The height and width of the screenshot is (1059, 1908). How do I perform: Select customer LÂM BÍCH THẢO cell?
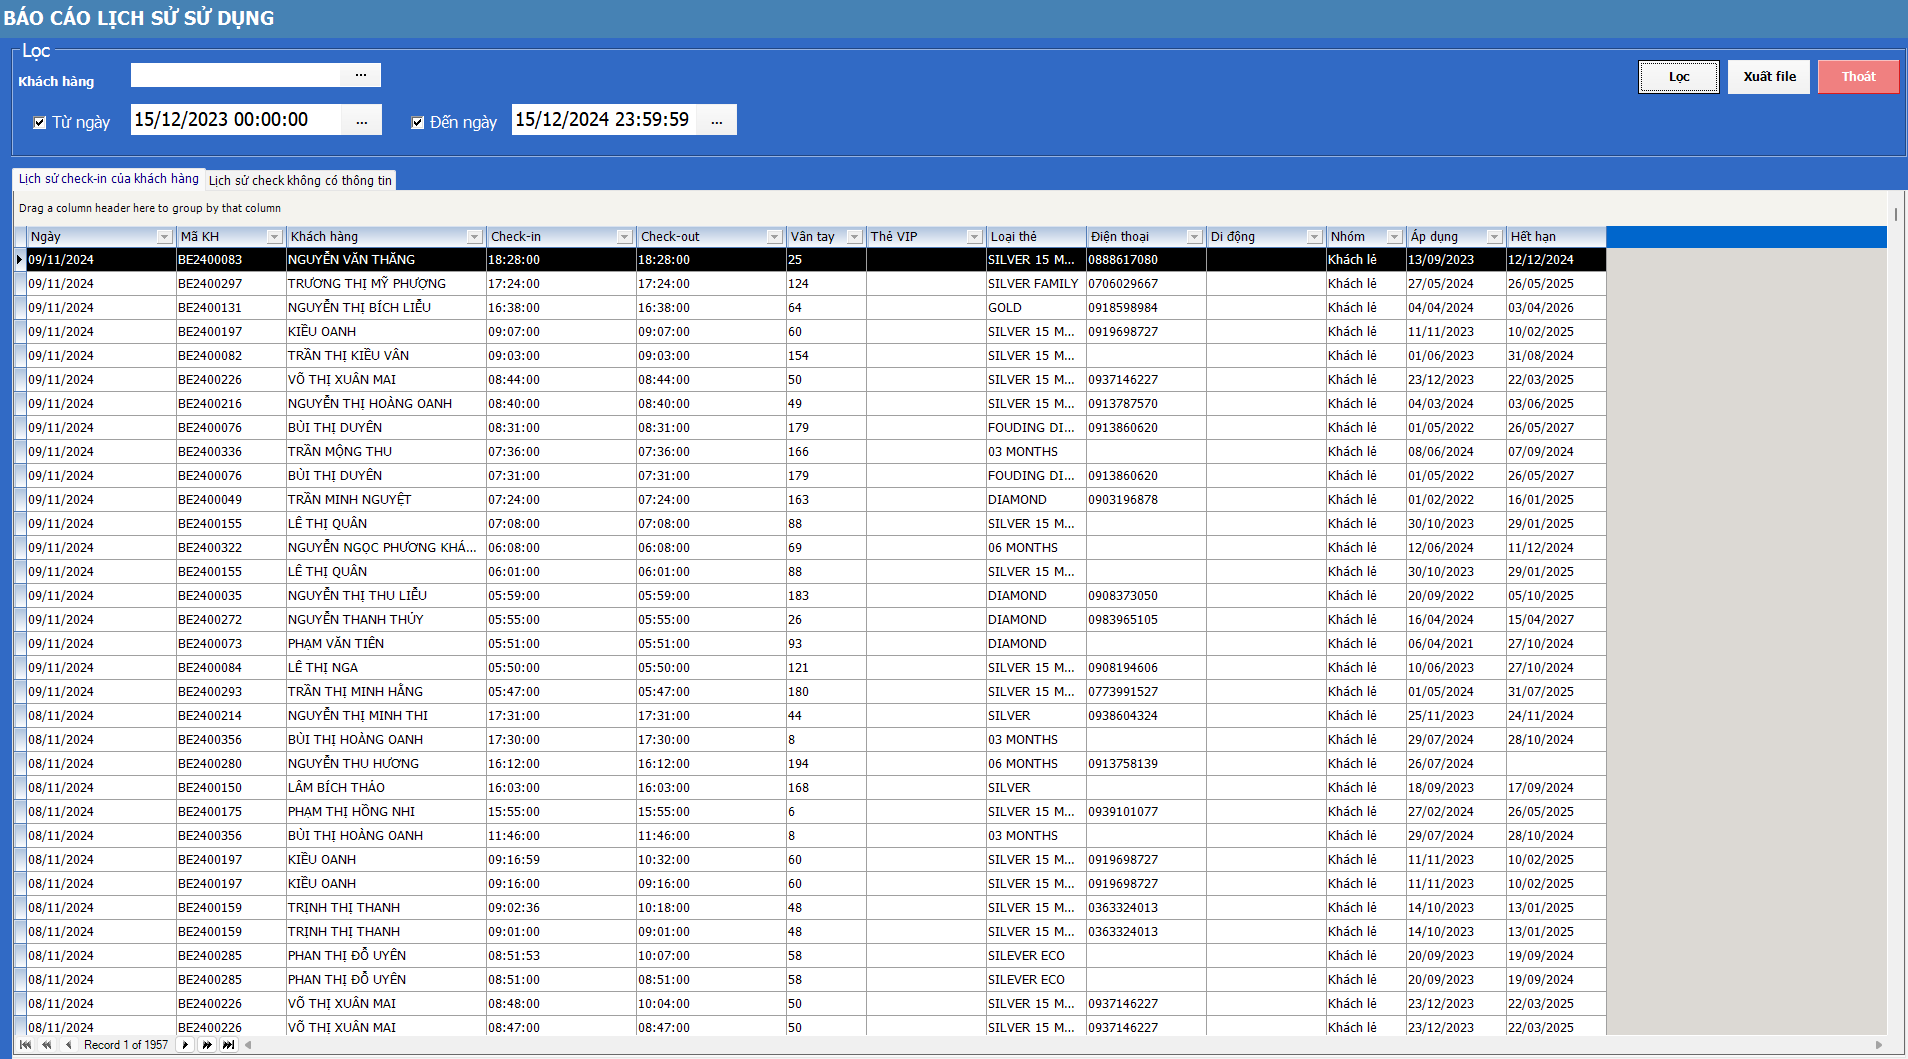(386, 788)
